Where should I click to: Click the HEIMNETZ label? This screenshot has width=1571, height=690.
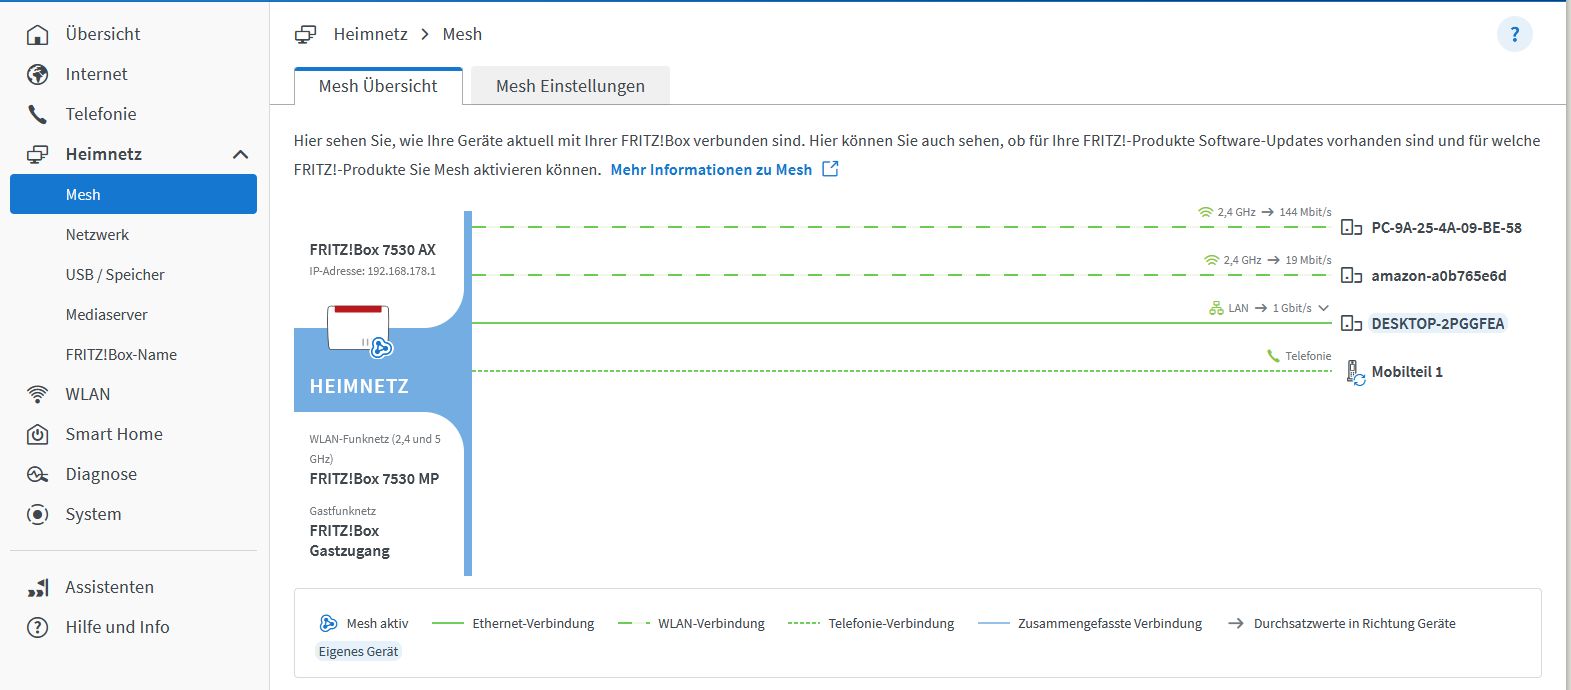click(x=359, y=386)
